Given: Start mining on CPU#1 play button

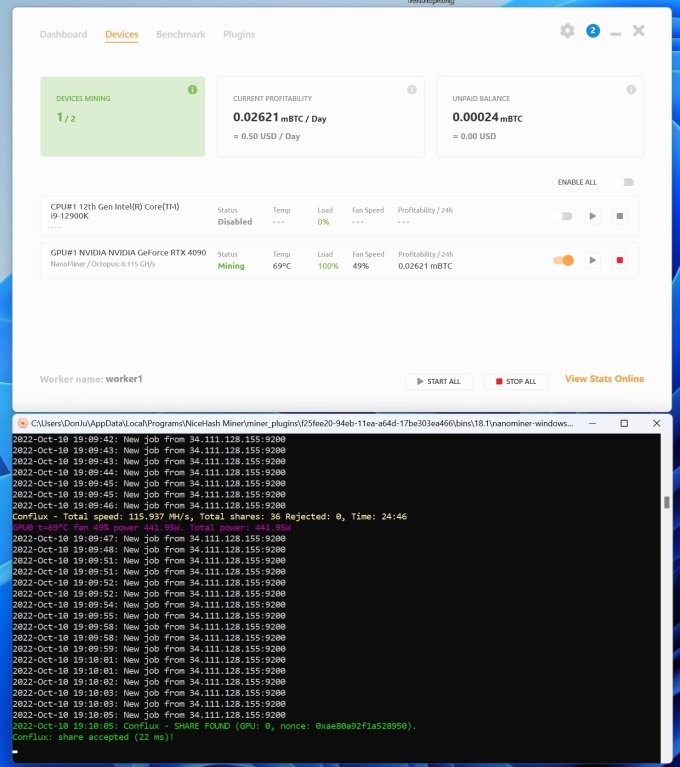Looking at the screenshot, I should pyautogui.click(x=592, y=216).
